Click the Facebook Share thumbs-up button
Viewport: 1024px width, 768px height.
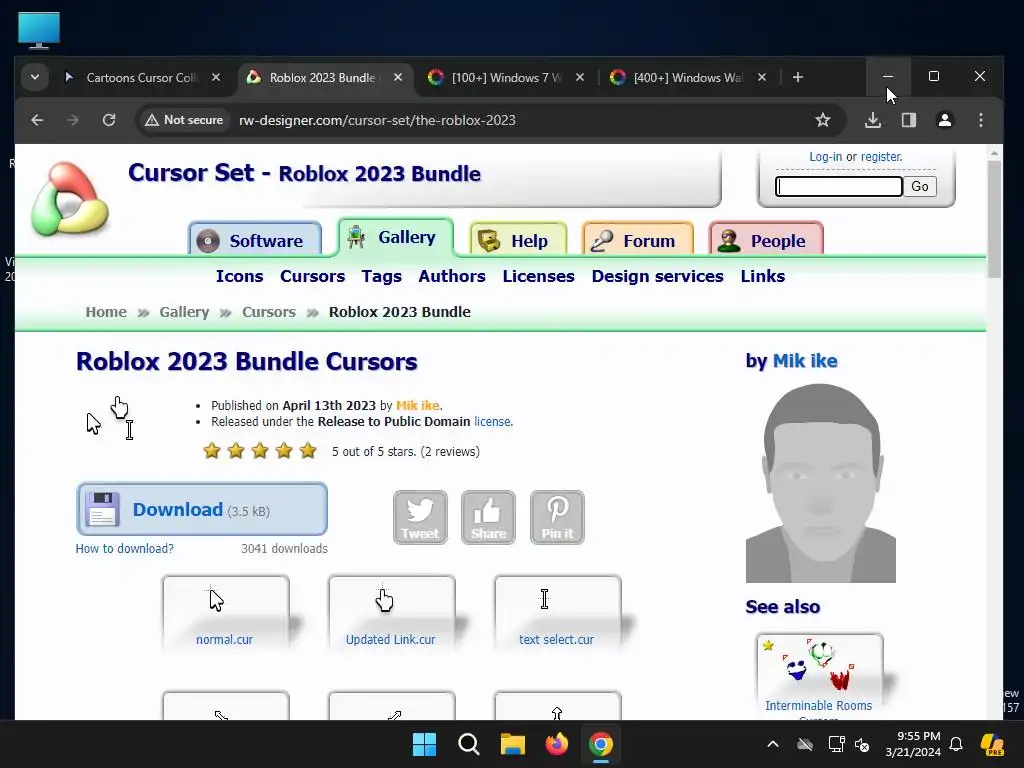488,517
